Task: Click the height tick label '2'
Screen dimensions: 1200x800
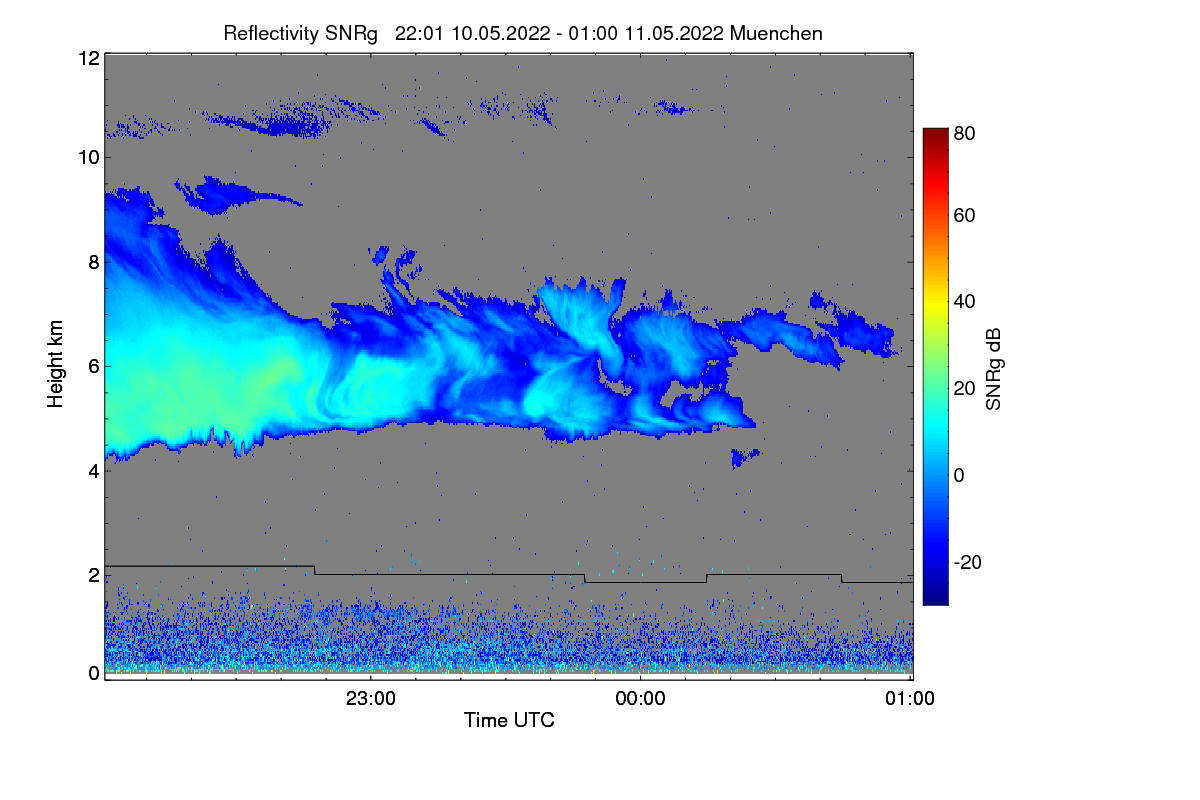Action: (93, 575)
